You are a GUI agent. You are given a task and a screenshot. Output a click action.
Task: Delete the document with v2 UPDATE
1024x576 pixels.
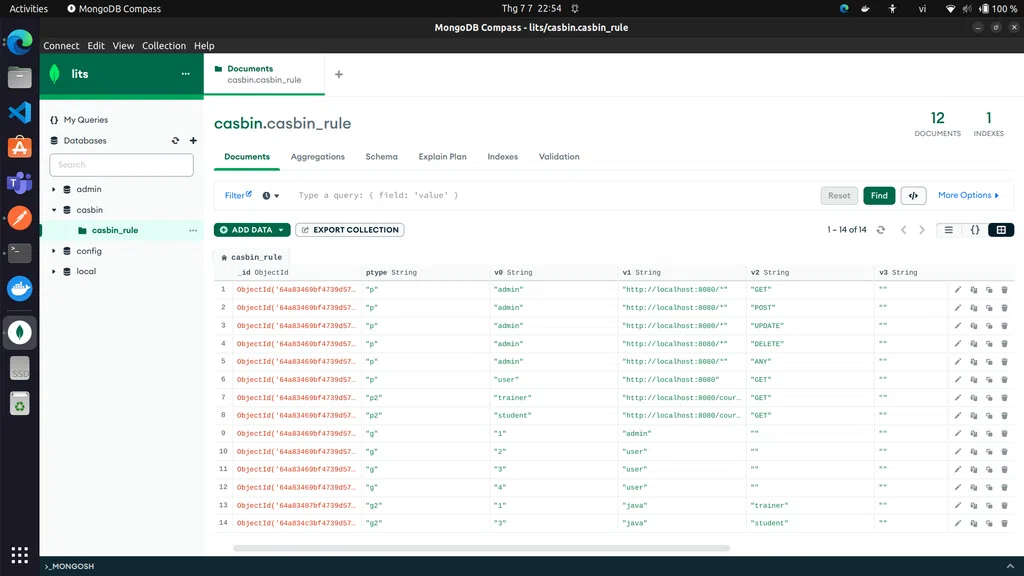click(1004, 326)
